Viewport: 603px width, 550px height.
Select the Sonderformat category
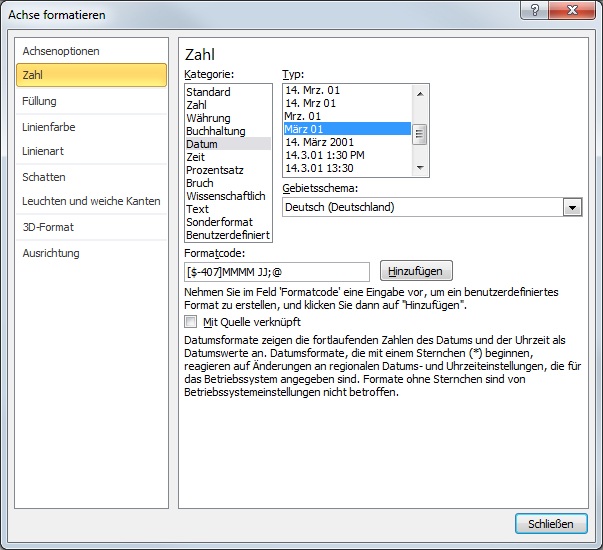click(x=228, y=222)
